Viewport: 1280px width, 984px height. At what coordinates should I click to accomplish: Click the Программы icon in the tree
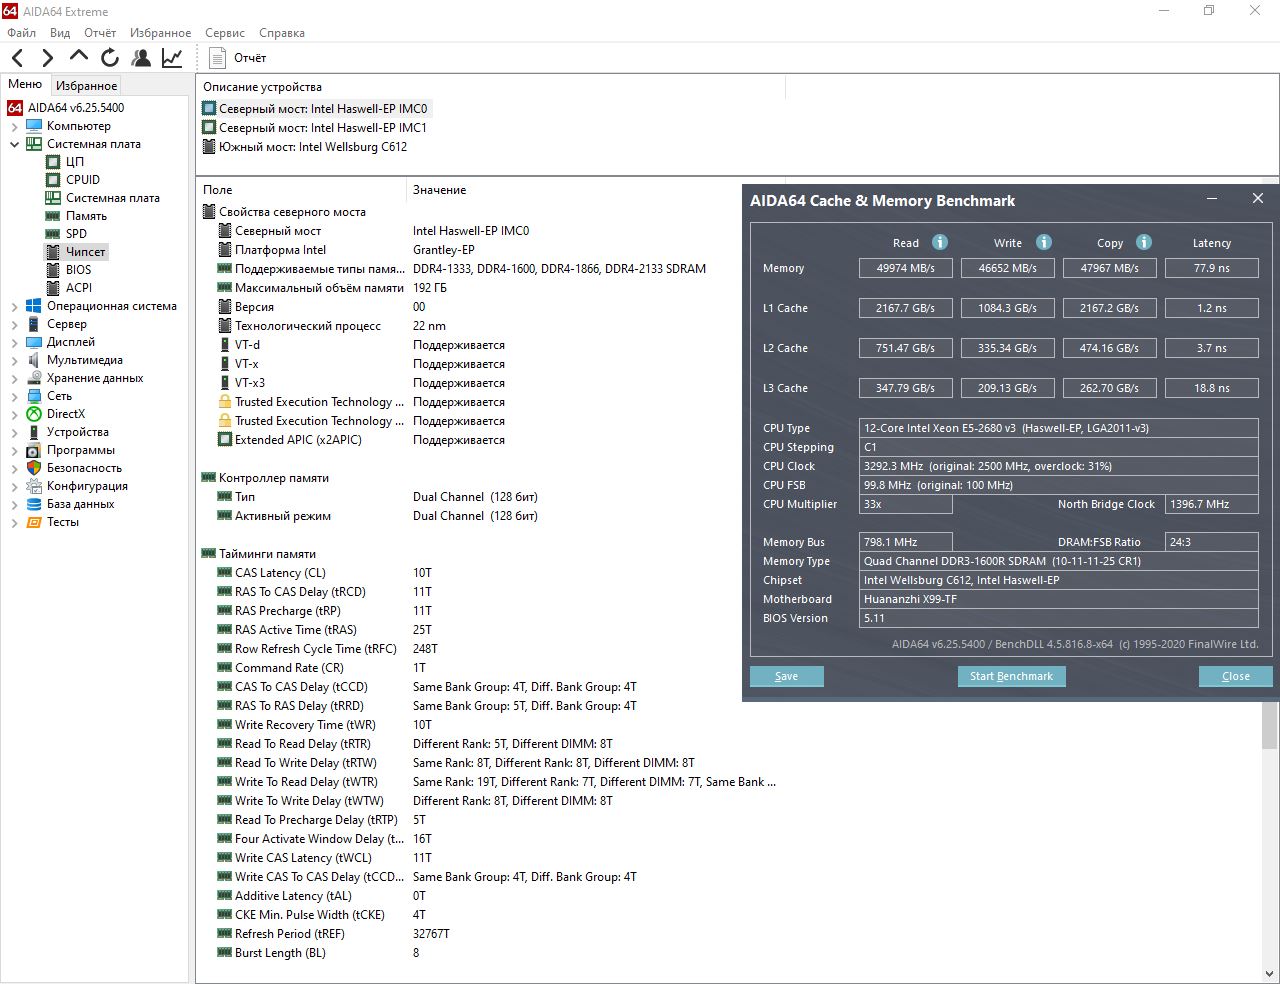(34, 450)
